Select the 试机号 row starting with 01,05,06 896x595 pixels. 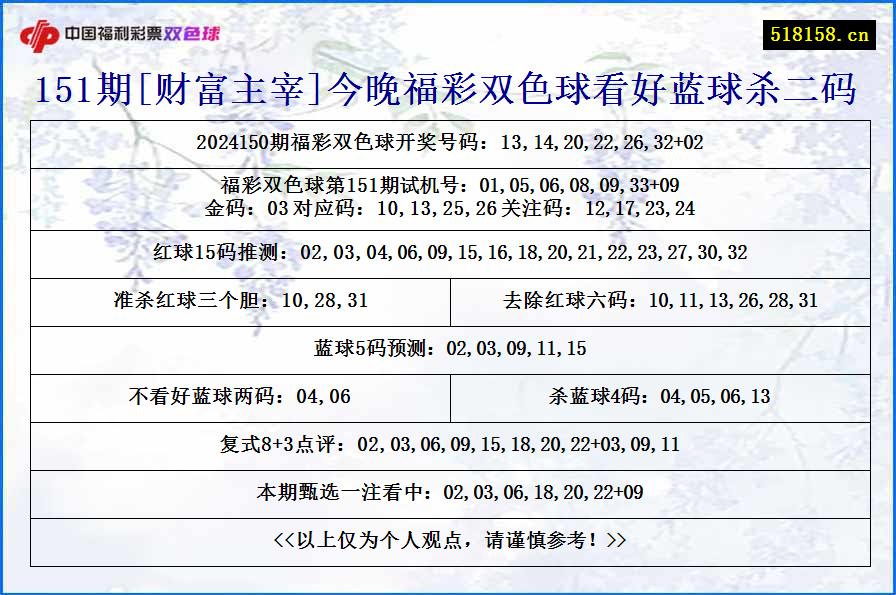click(448, 184)
